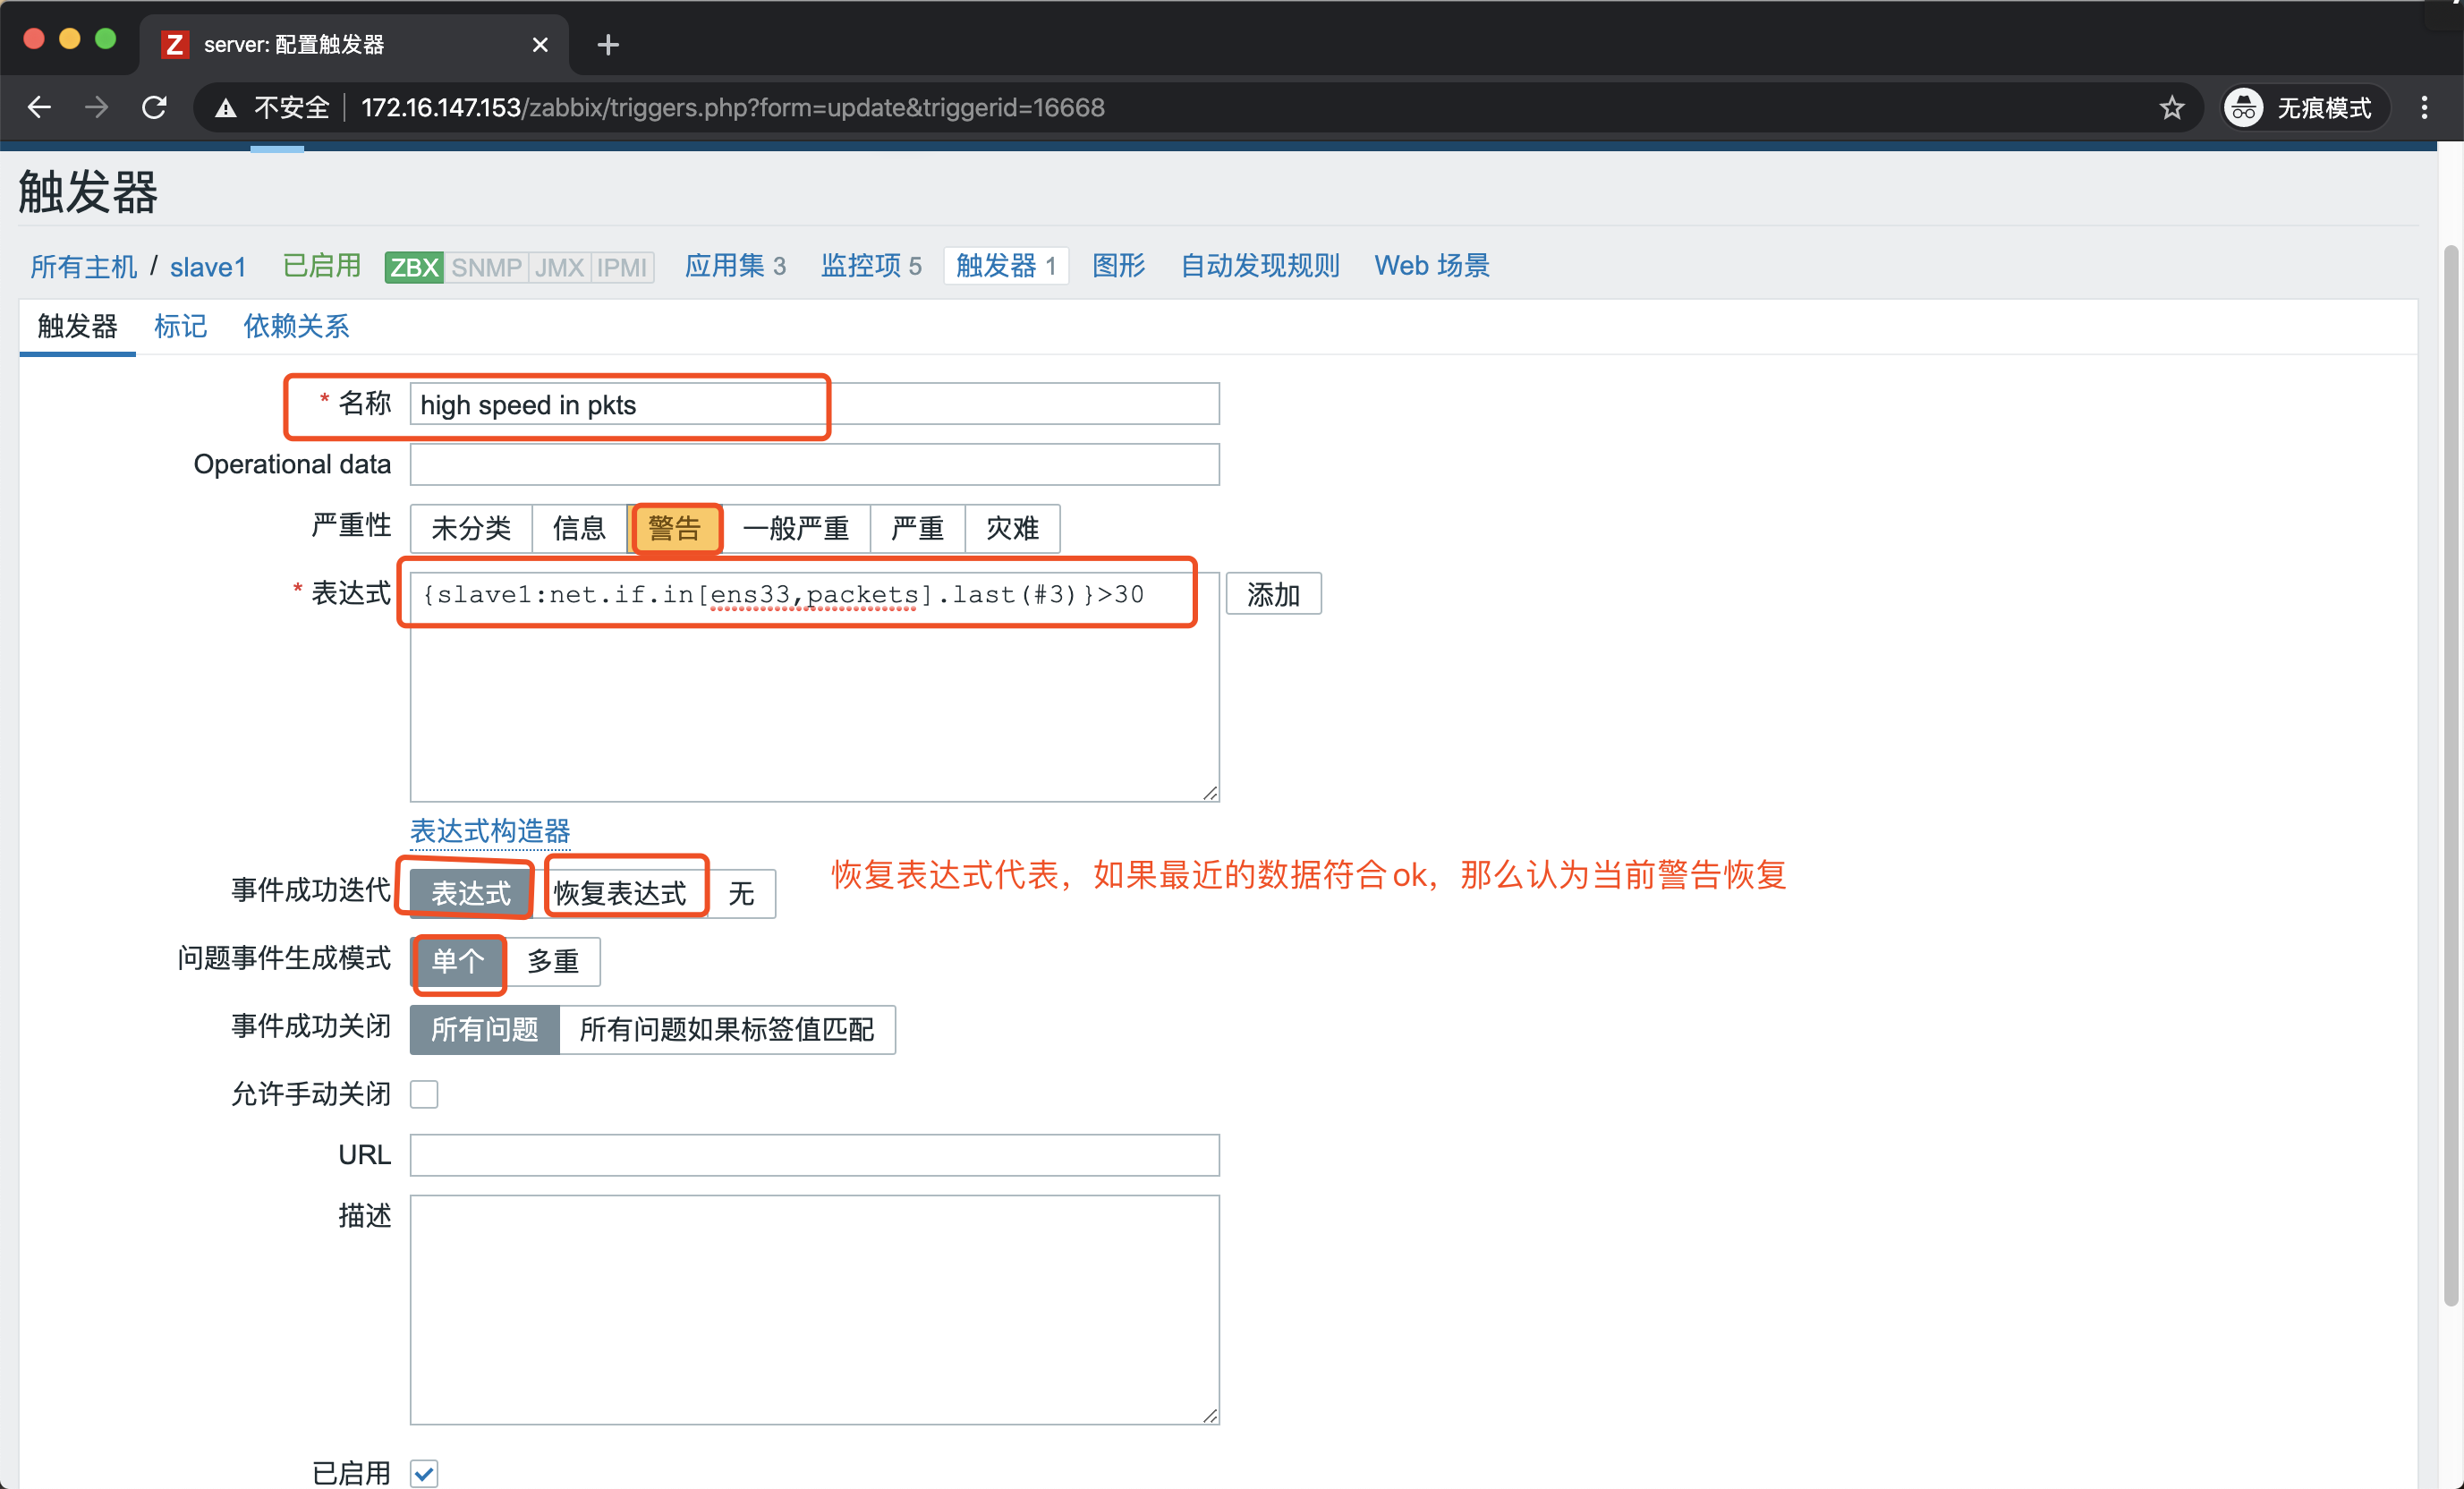The width and height of the screenshot is (2464, 1489).
Task: Select severity 严重
Action: [x=917, y=528]
